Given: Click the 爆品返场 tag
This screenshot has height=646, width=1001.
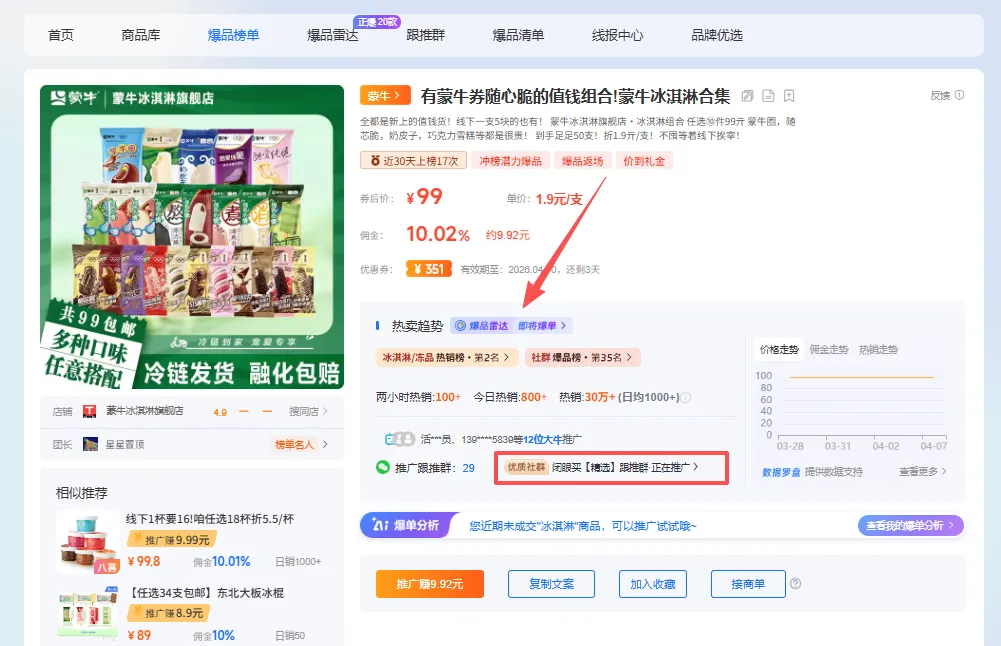Looking at the screenshot, I should coord(582,161).
